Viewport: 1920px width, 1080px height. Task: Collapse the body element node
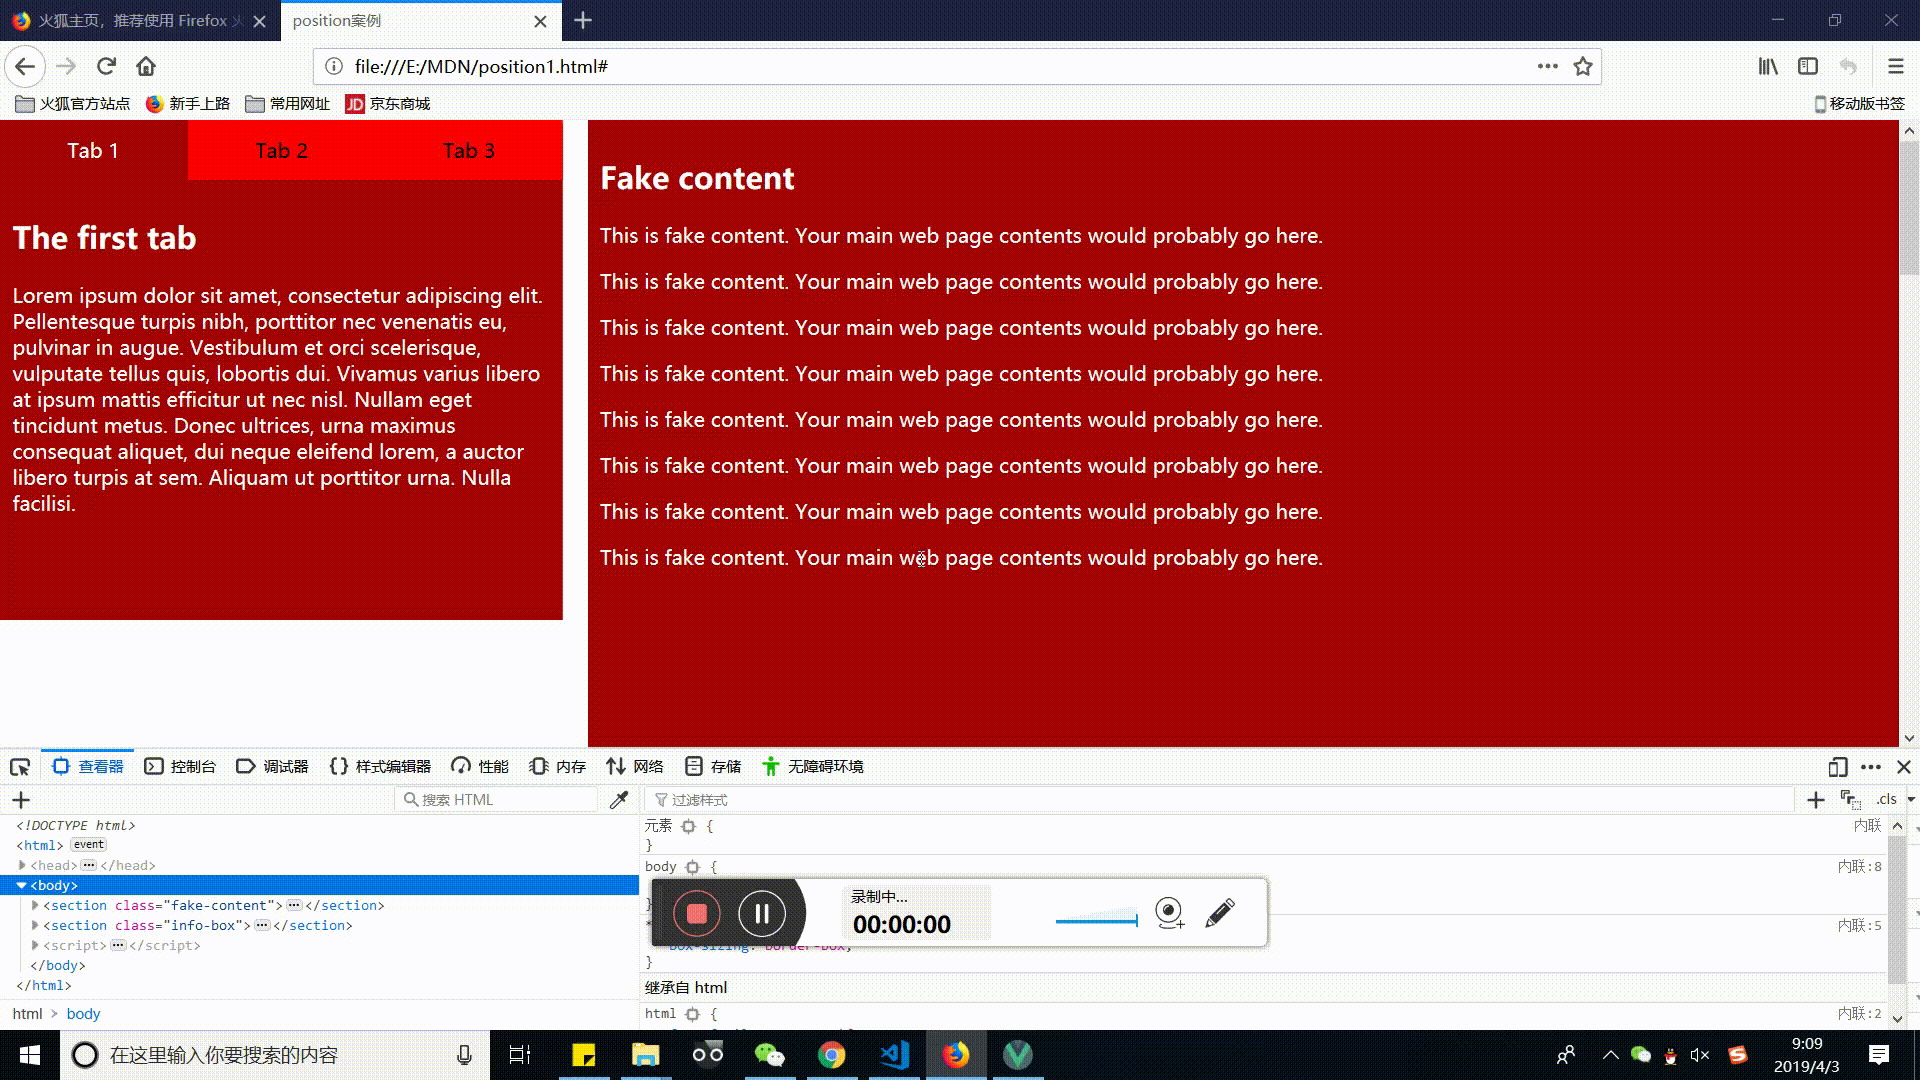21,885
